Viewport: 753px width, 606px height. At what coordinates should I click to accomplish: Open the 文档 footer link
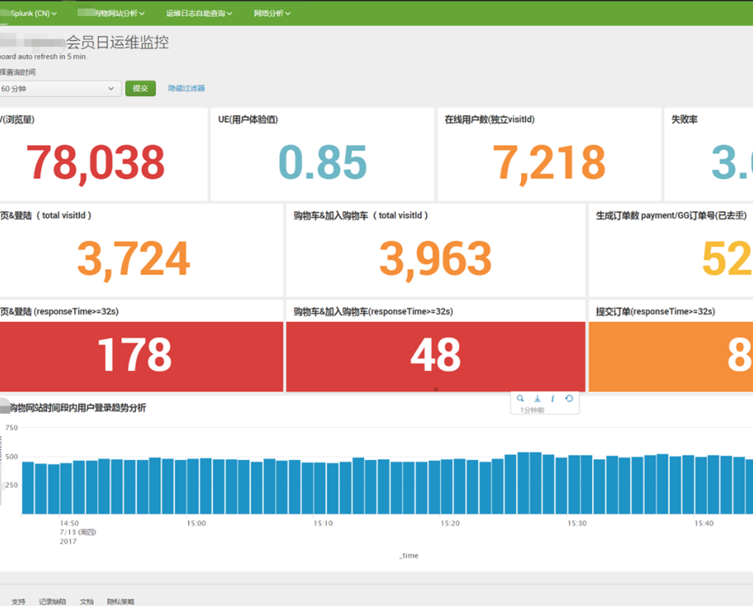[87, 601]
